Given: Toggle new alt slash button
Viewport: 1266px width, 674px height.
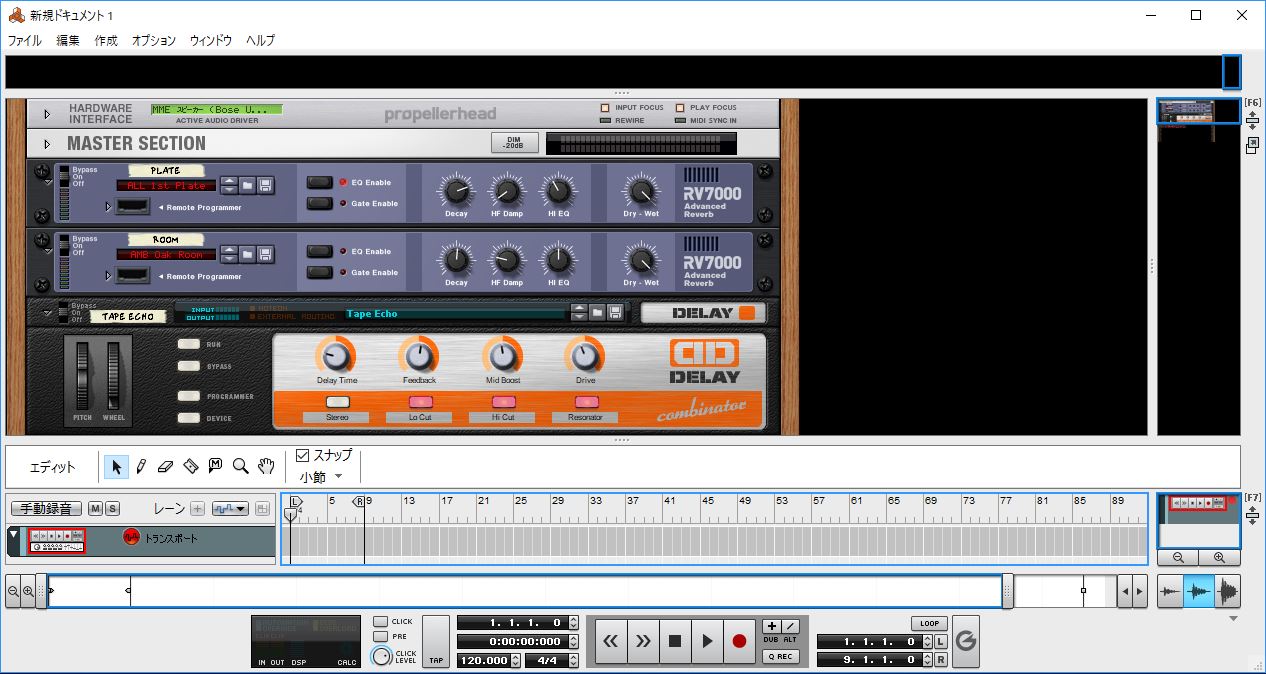Looking at the screenshot, I should pyautogui.click(x=790, y=626).
